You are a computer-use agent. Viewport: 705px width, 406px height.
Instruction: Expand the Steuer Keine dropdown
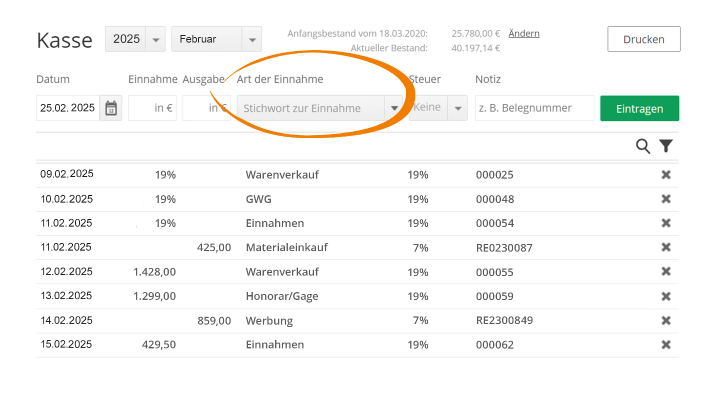coord(438,108)
